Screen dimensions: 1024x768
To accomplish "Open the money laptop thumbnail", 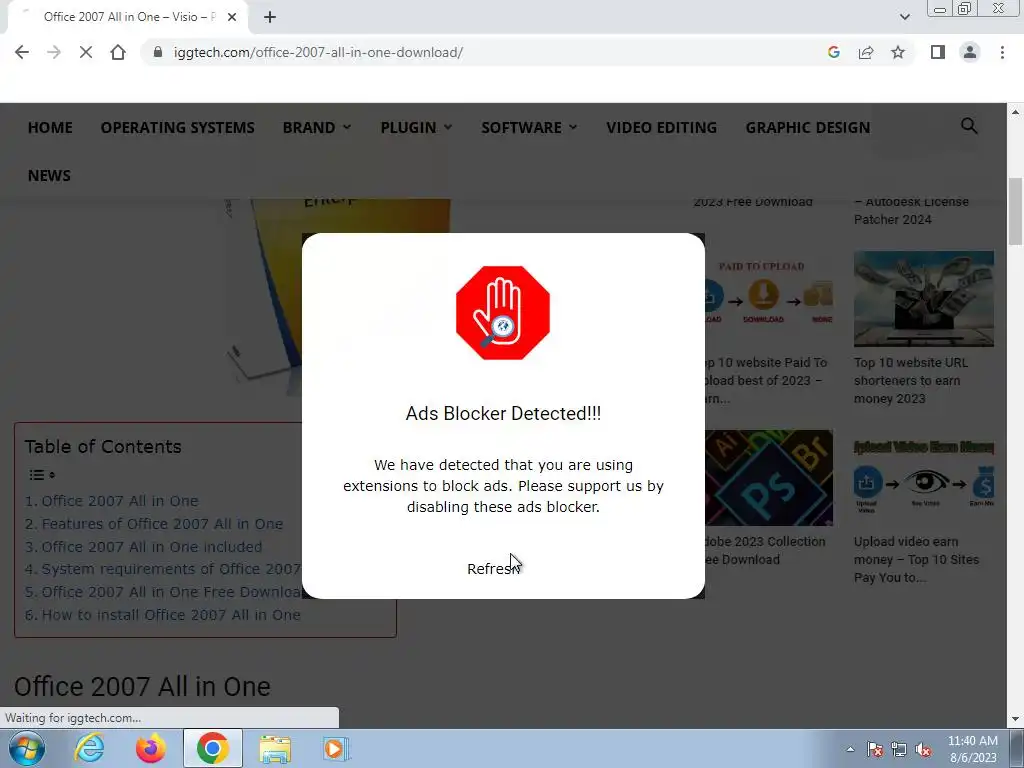I will [x=923, y=299].
